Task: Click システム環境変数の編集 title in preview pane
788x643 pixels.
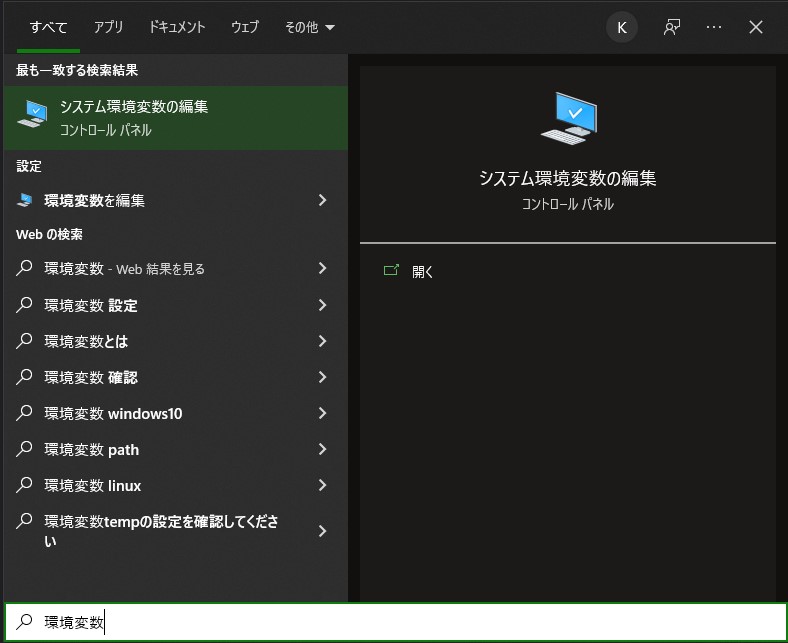Action: pyautogui.click(x=568, y=178)
